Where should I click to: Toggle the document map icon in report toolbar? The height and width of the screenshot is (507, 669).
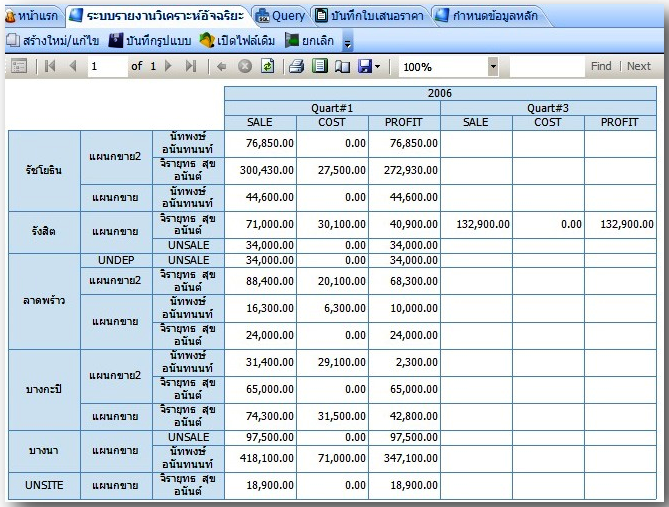click(18, 66)
